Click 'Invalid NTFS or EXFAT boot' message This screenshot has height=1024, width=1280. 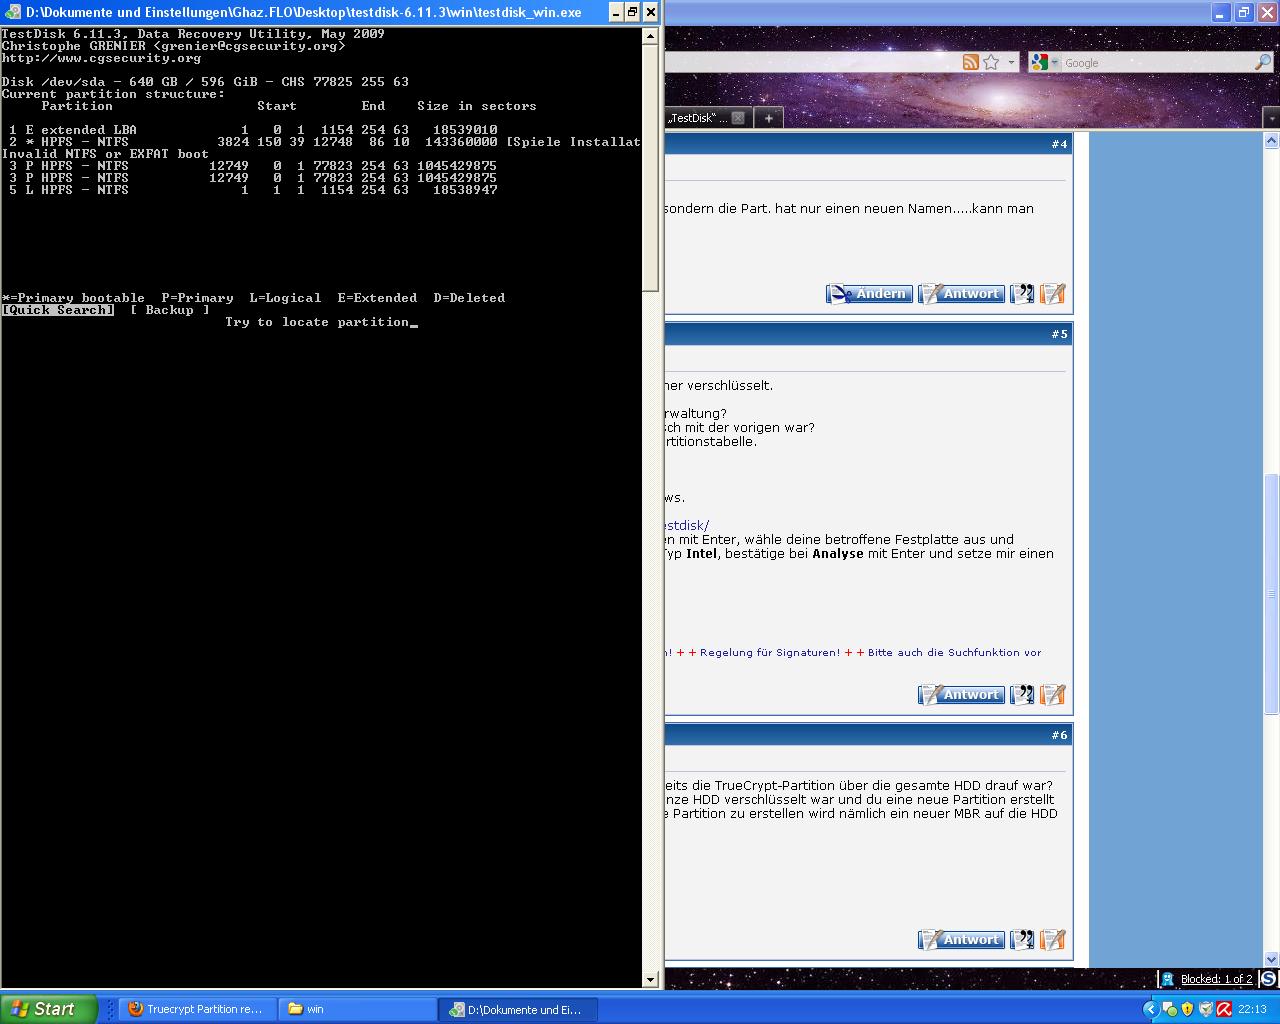(x=105, y=154)
